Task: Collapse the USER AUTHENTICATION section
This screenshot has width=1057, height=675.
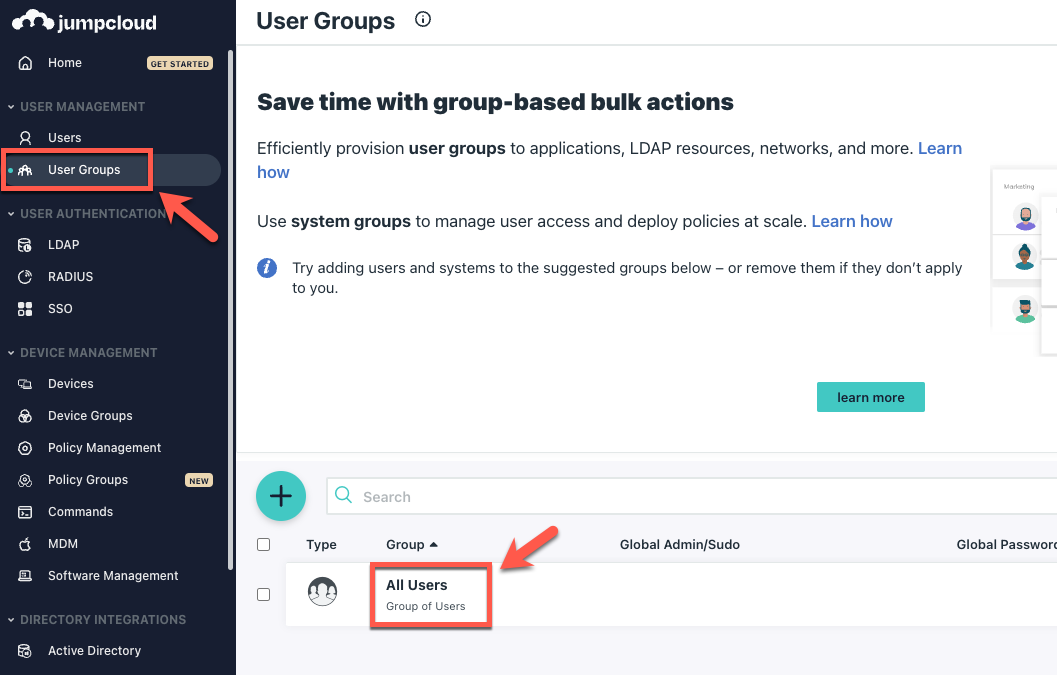Action: (11, 214)
